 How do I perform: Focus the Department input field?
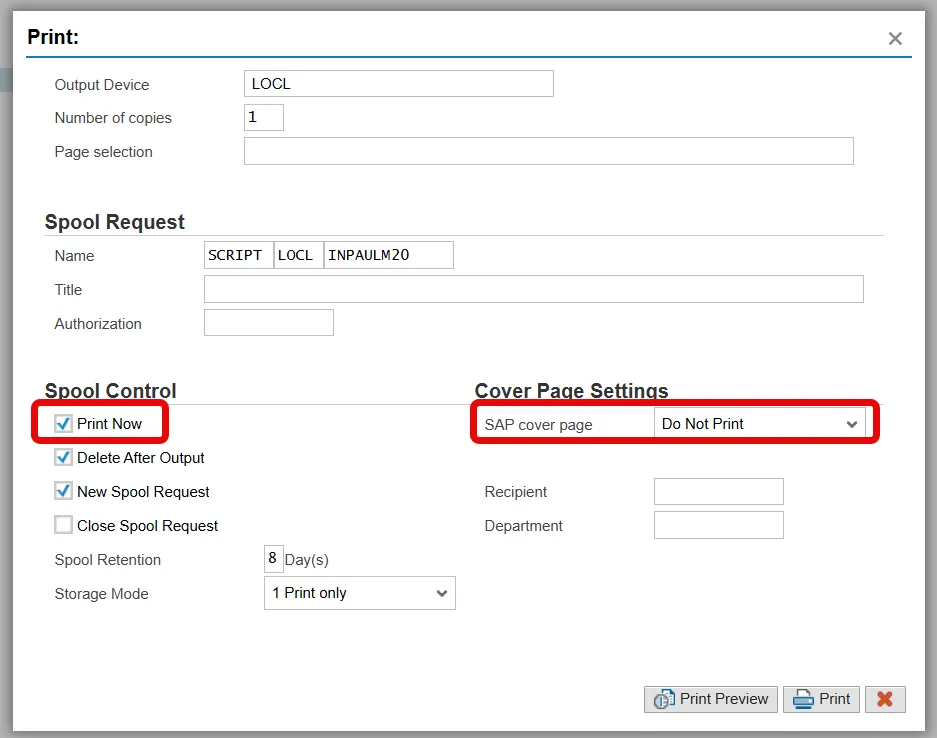pos(718,526)
